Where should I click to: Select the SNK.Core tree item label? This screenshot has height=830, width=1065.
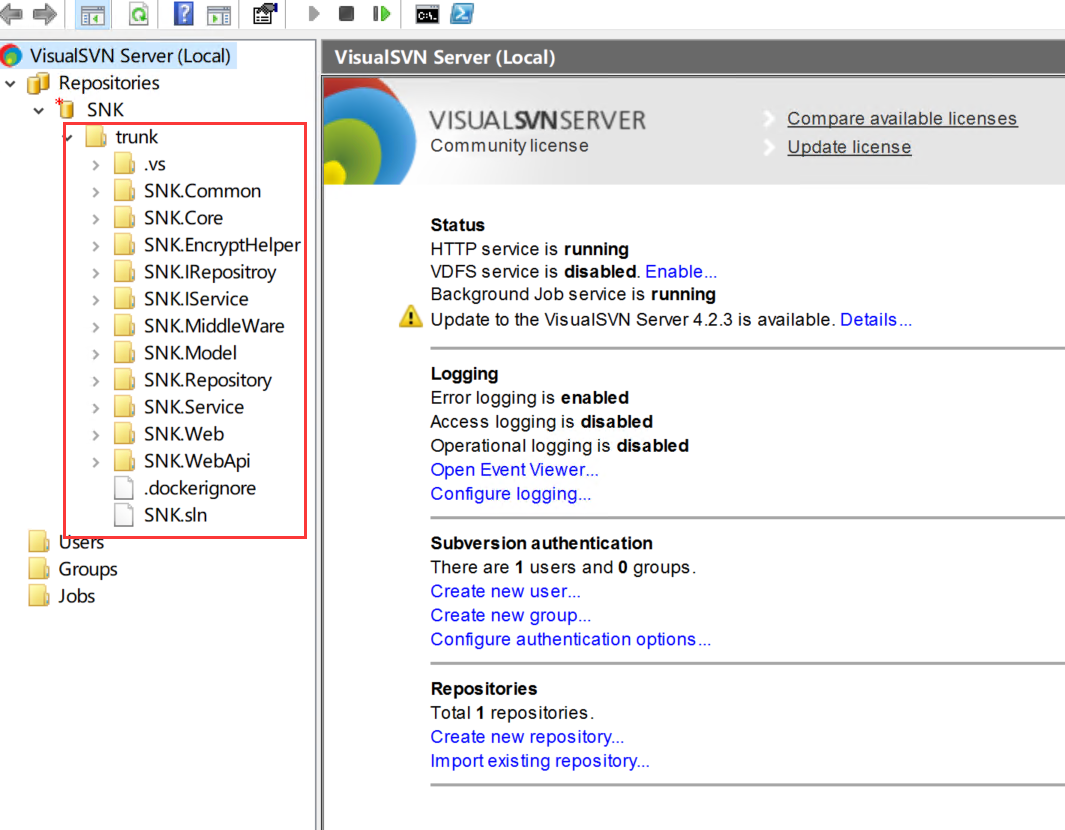pyautogui.click(x=183, y=217)
